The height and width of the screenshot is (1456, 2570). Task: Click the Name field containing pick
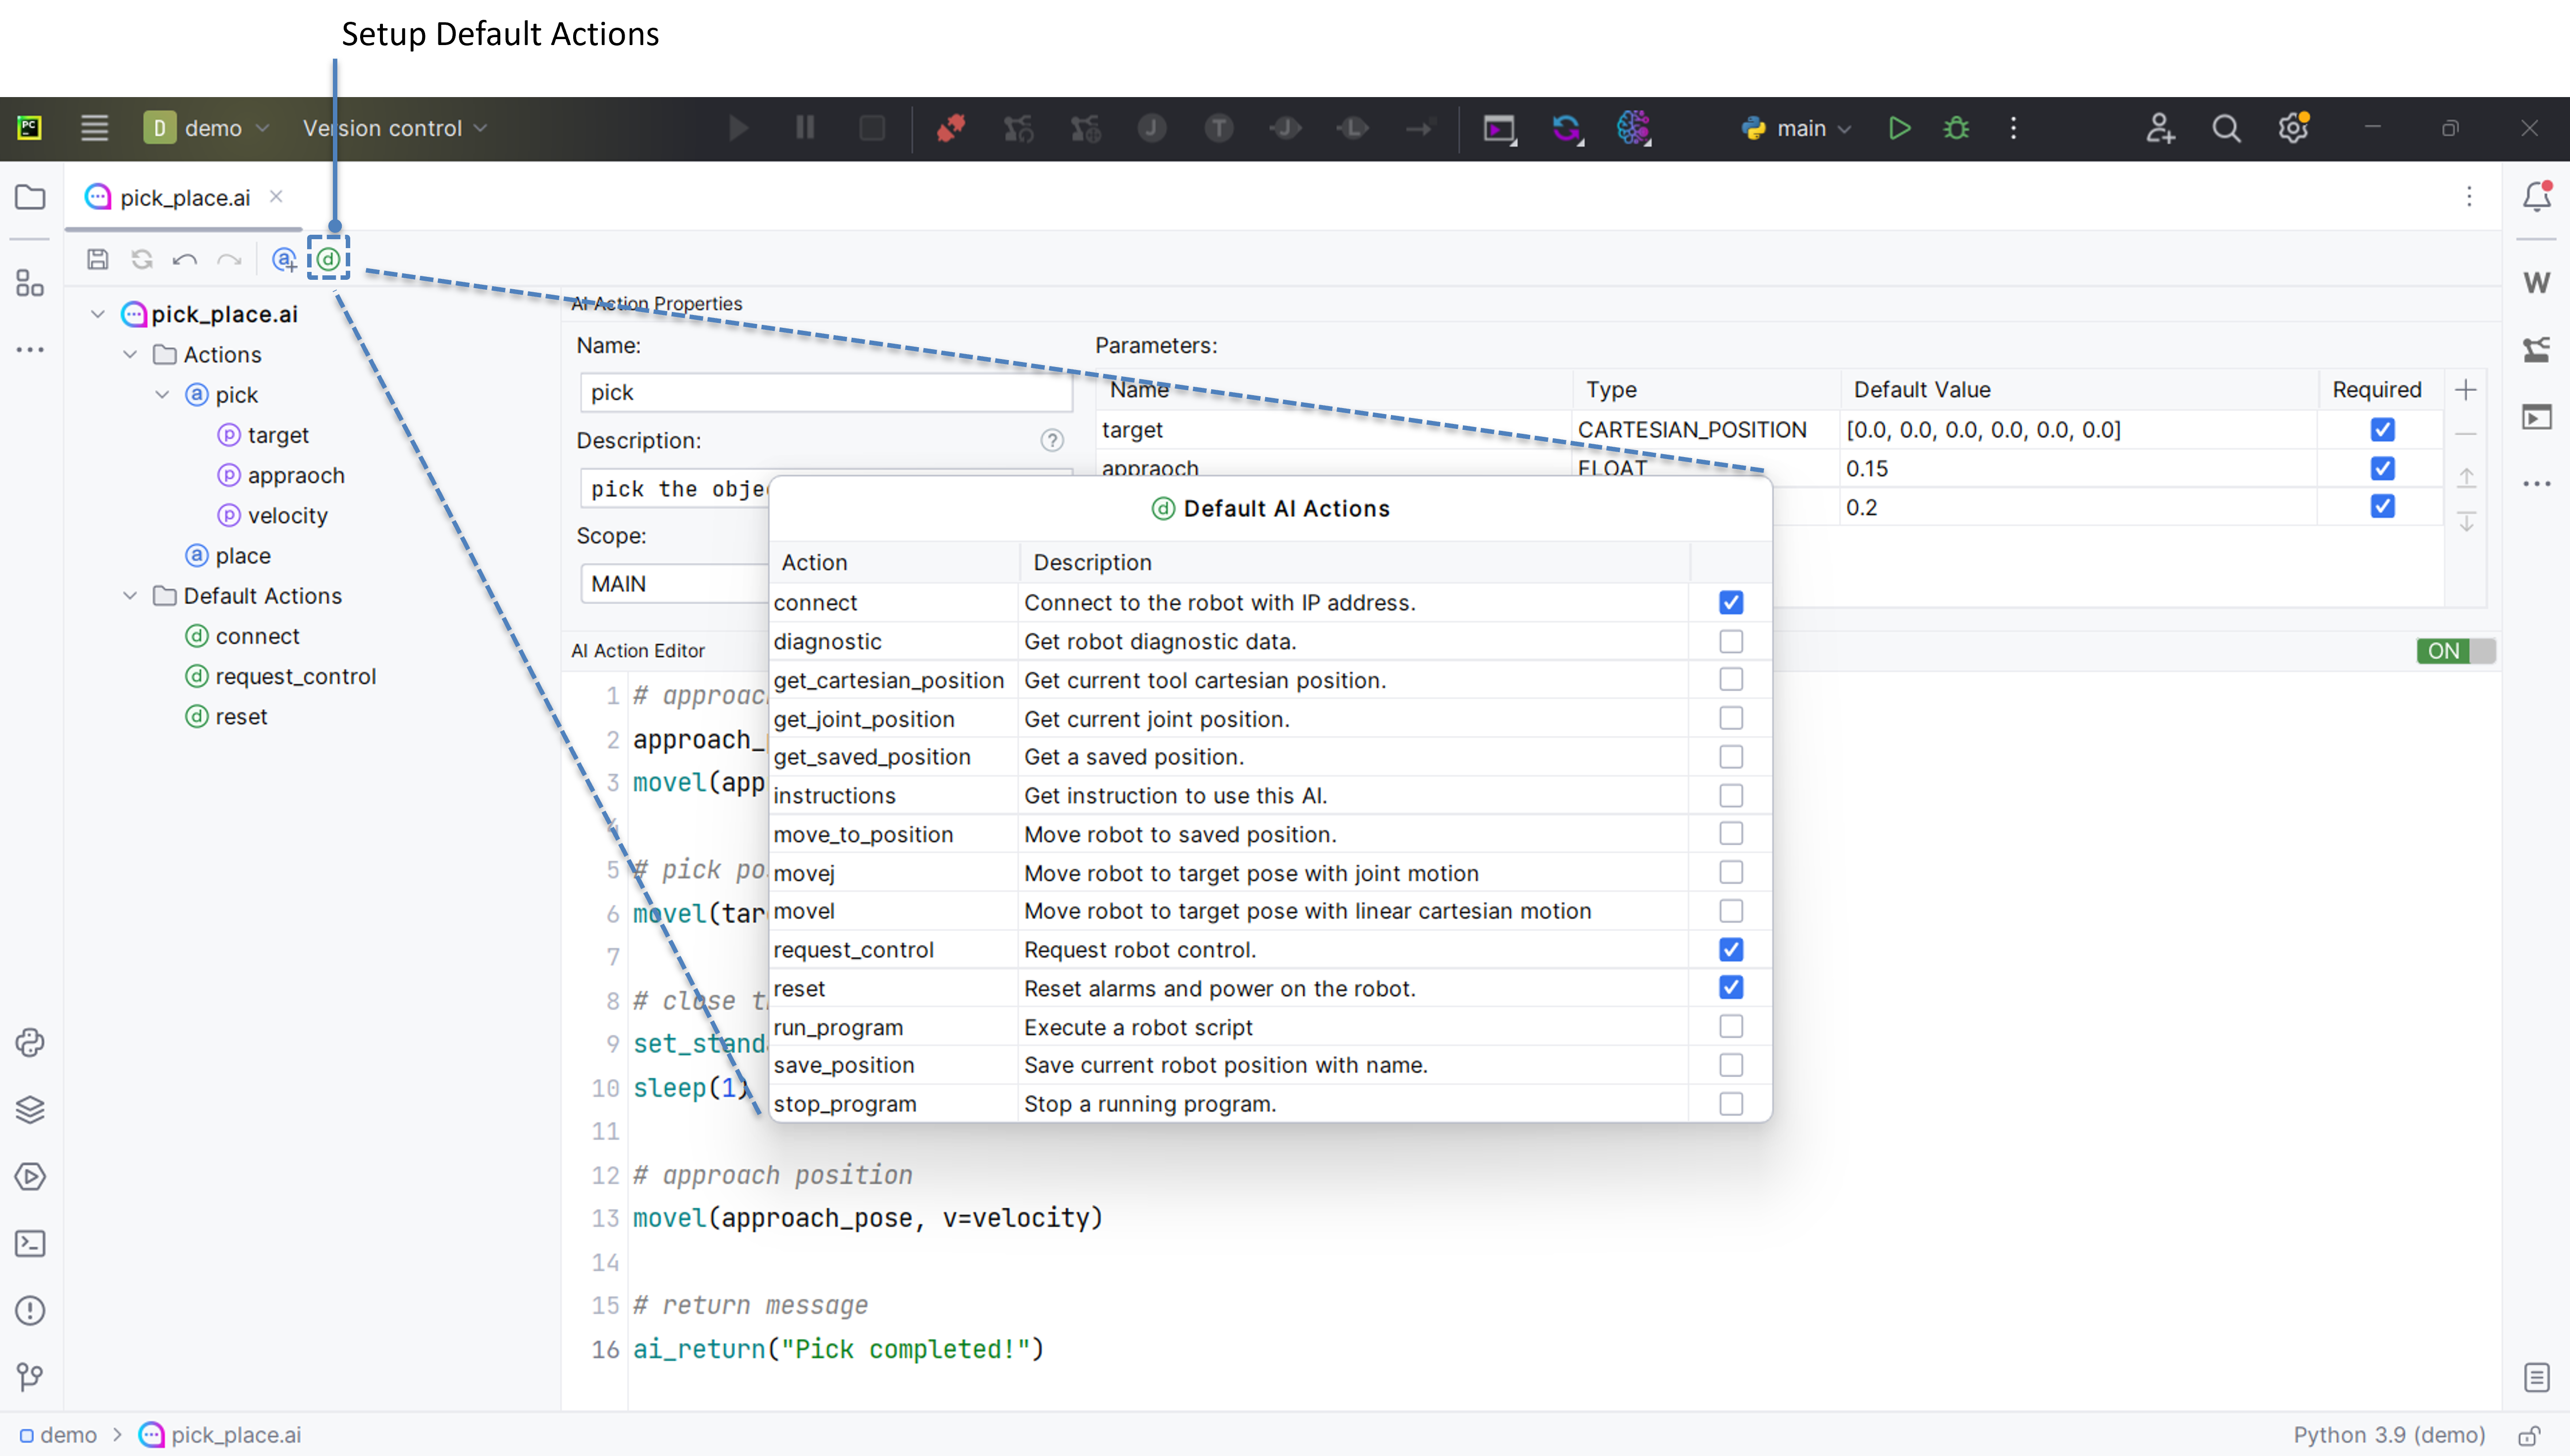[x=826, y=392]
